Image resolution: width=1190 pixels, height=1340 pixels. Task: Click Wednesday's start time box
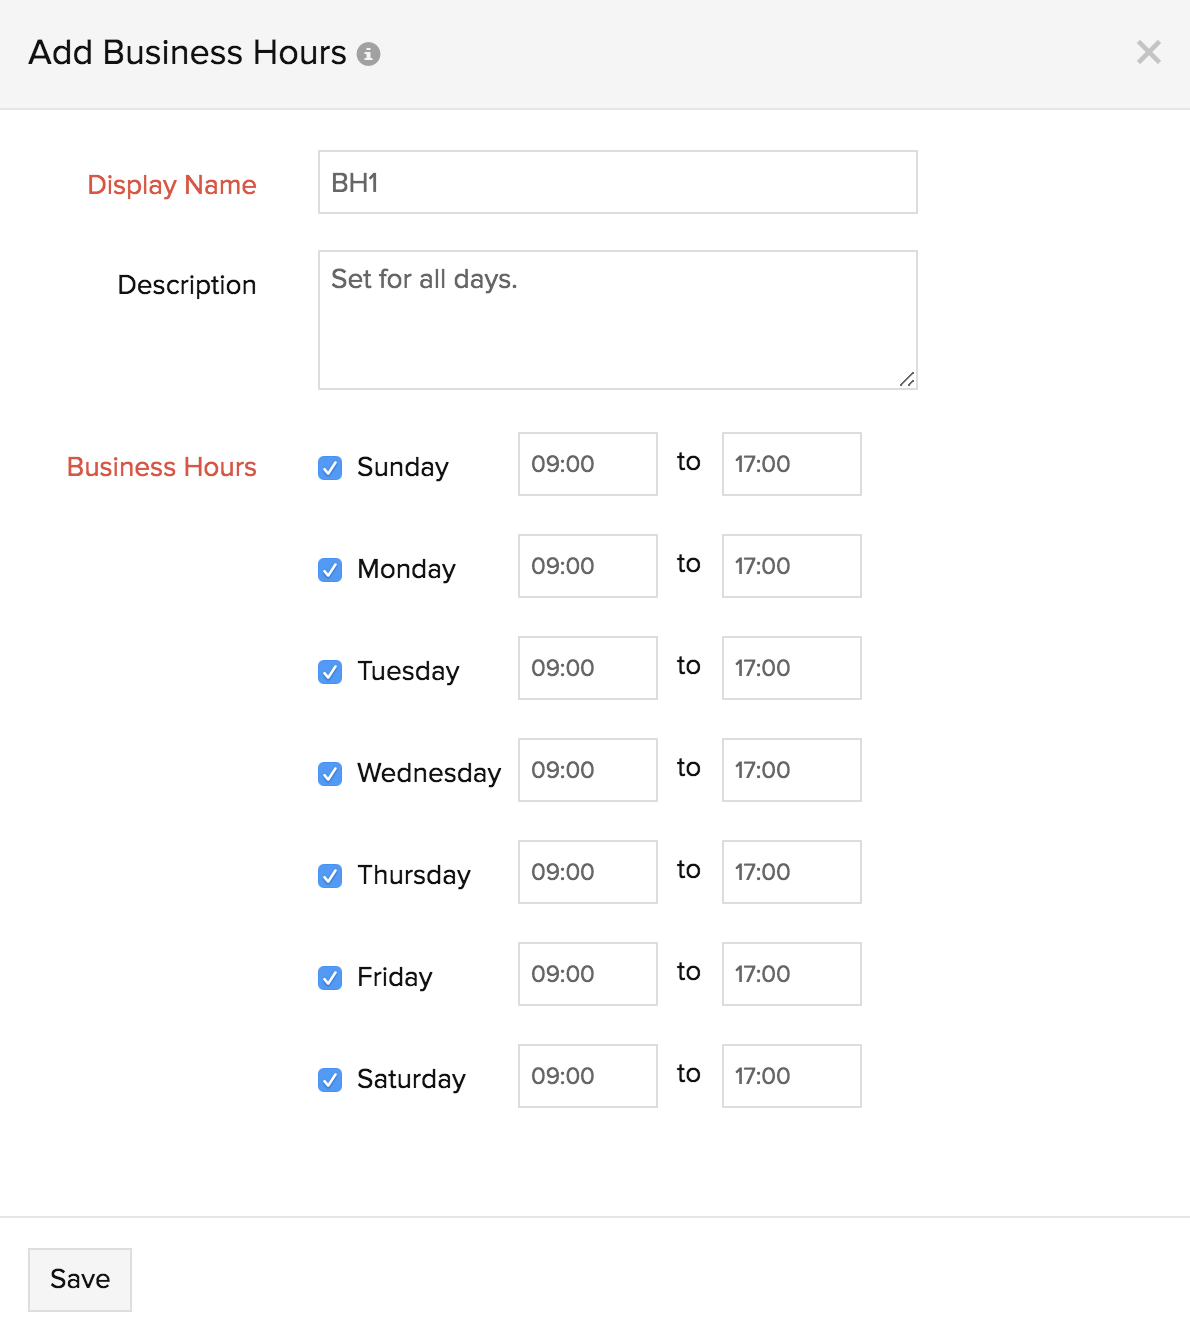pos(587,770)
